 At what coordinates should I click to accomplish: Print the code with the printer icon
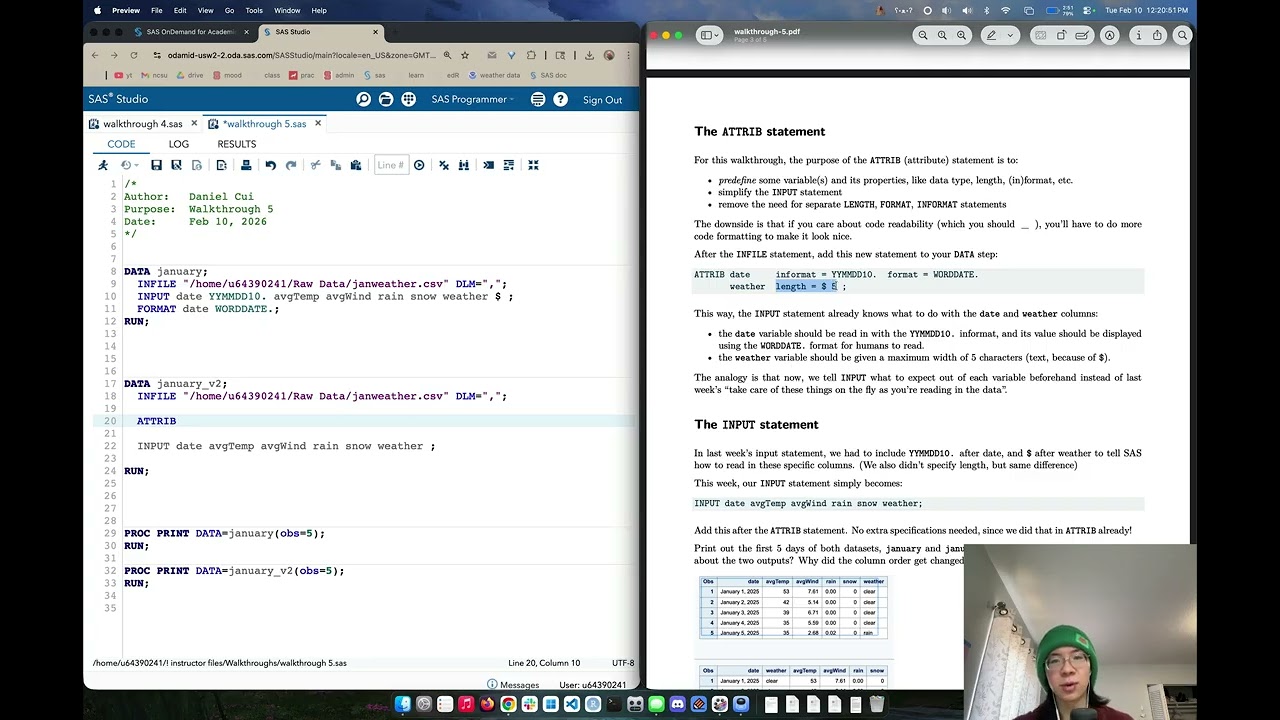tap(246, 165)
